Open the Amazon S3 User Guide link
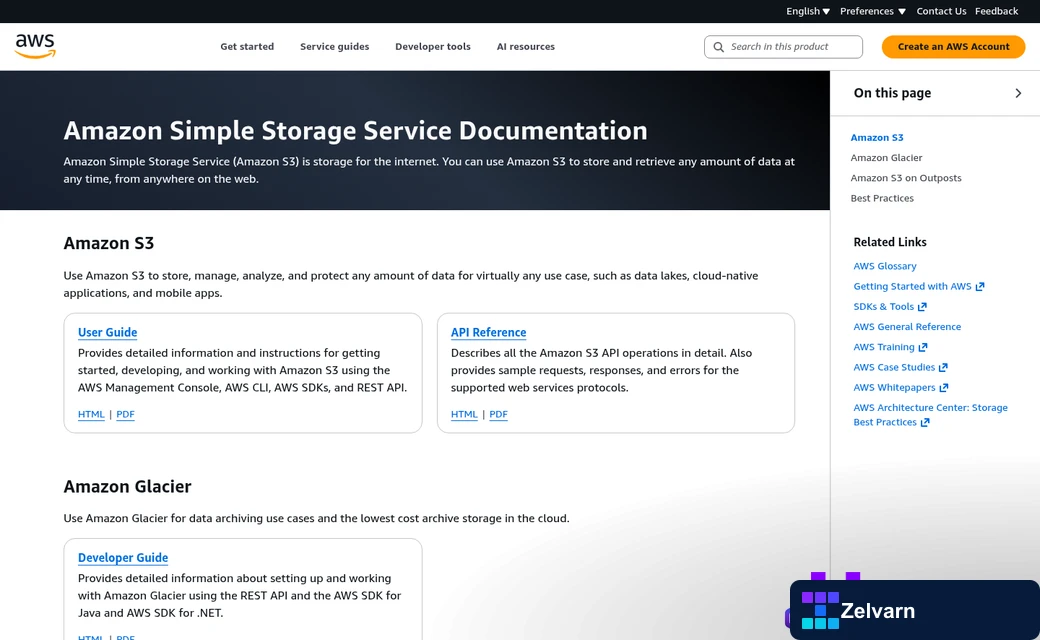The width and height of the screenshot is (1040, 640). pyautogui.click(x=107, y=332)
